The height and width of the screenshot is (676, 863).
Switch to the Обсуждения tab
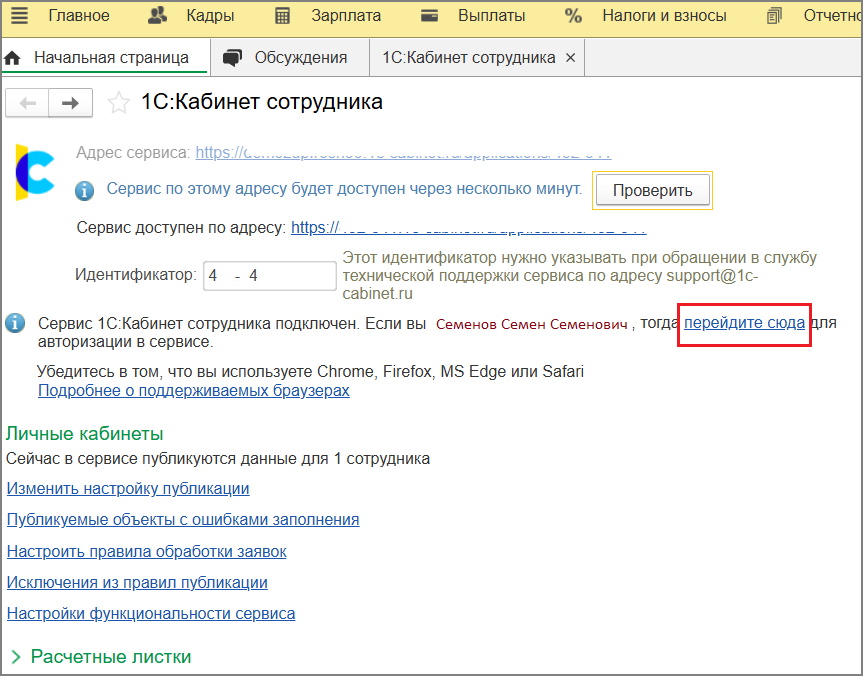point(301,57)
